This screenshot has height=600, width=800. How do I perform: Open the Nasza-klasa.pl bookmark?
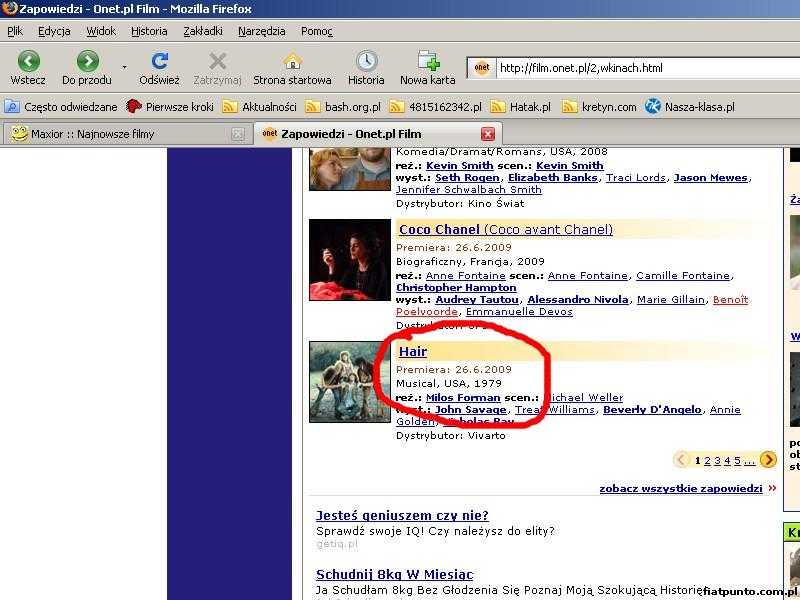(690, 107)
